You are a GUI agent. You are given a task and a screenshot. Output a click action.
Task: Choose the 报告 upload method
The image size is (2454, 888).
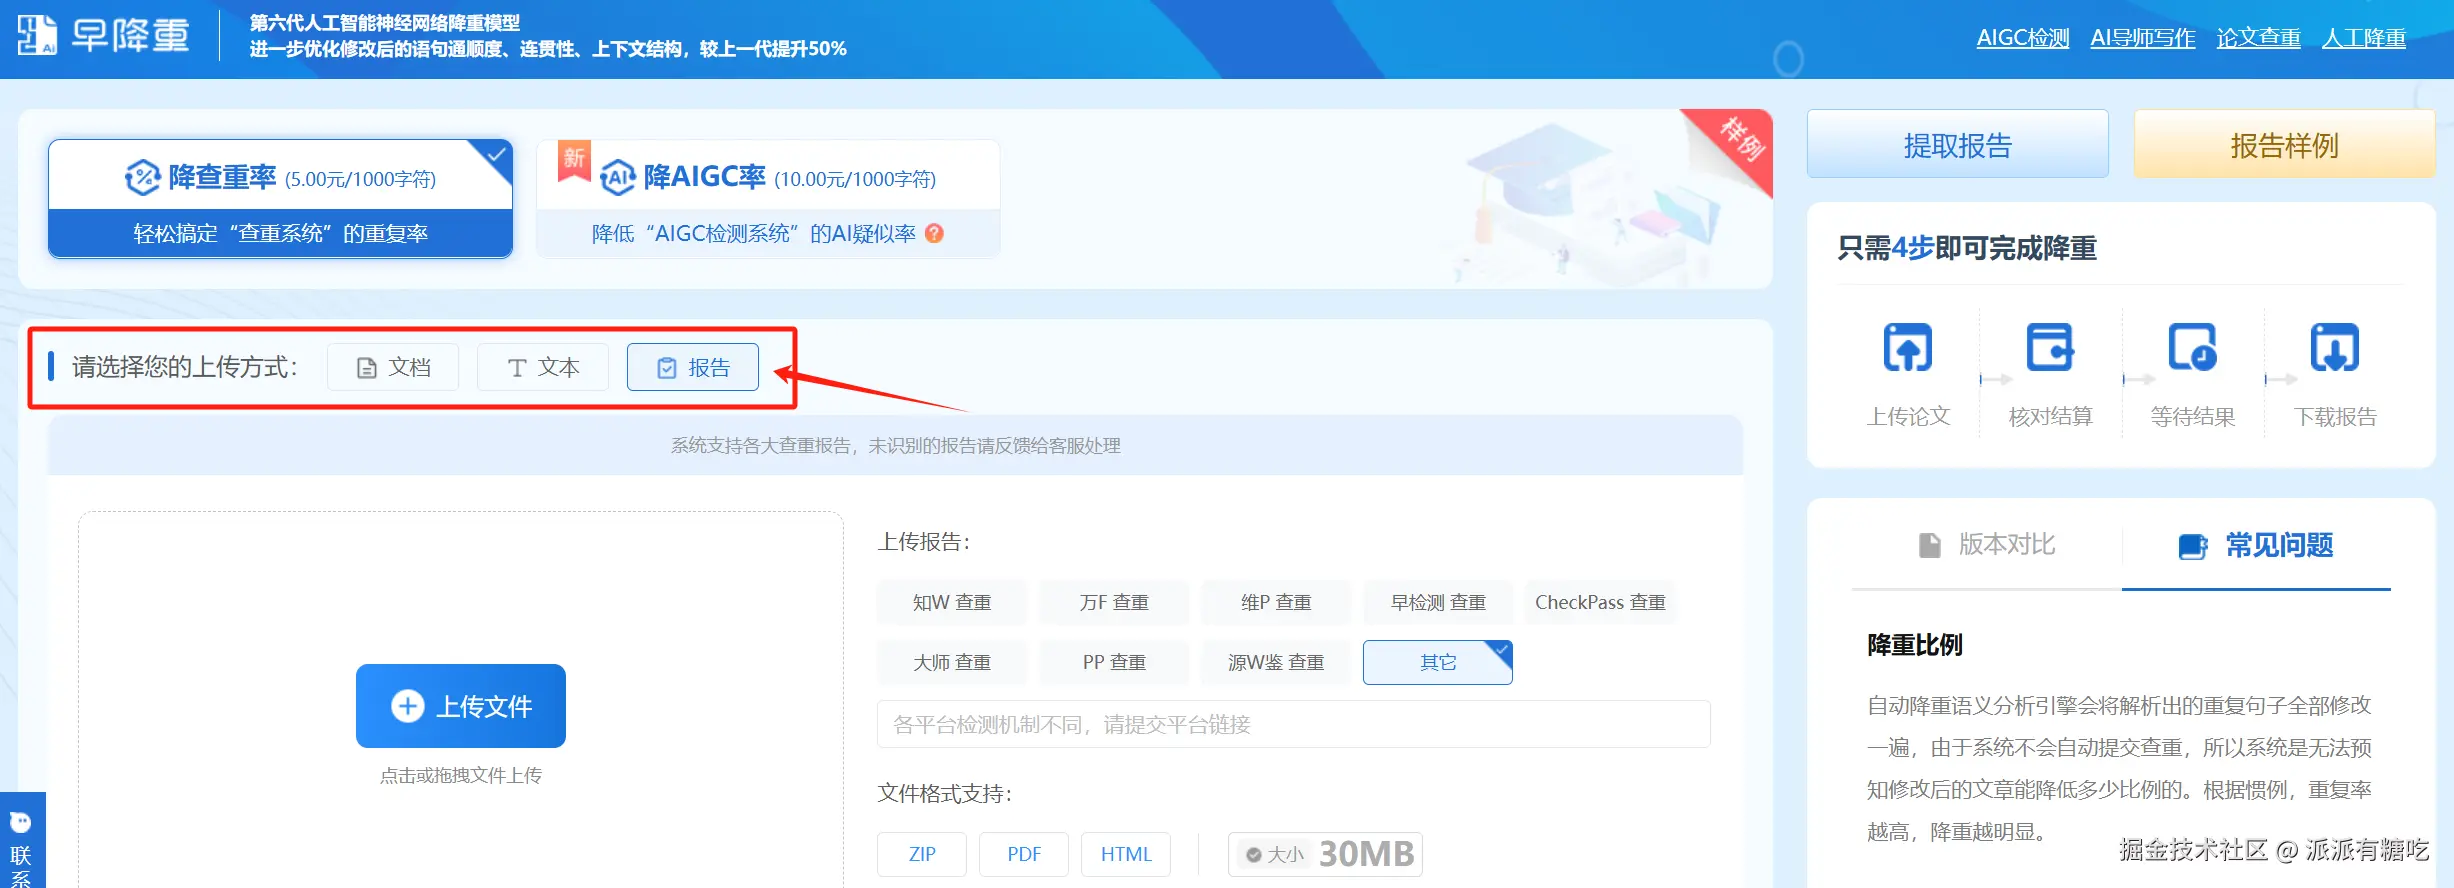(x=693, y=367)
